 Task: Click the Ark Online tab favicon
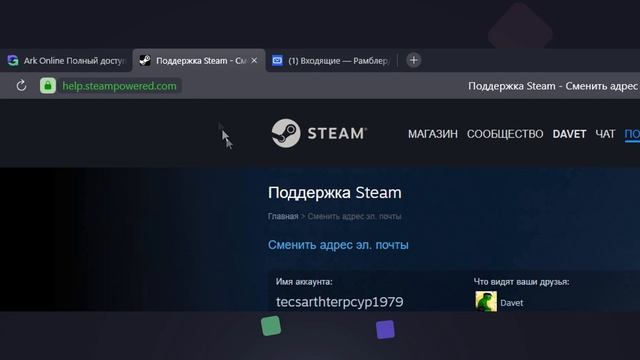point(13,60)
